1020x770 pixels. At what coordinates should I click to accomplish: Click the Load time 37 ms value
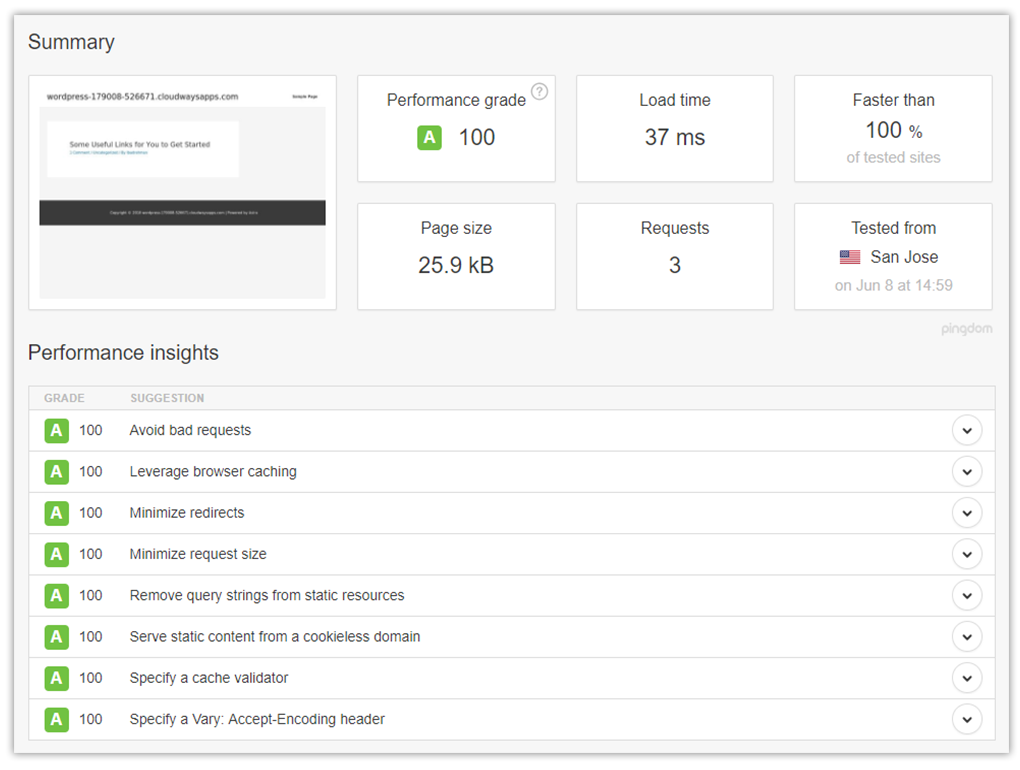[675, 137]
